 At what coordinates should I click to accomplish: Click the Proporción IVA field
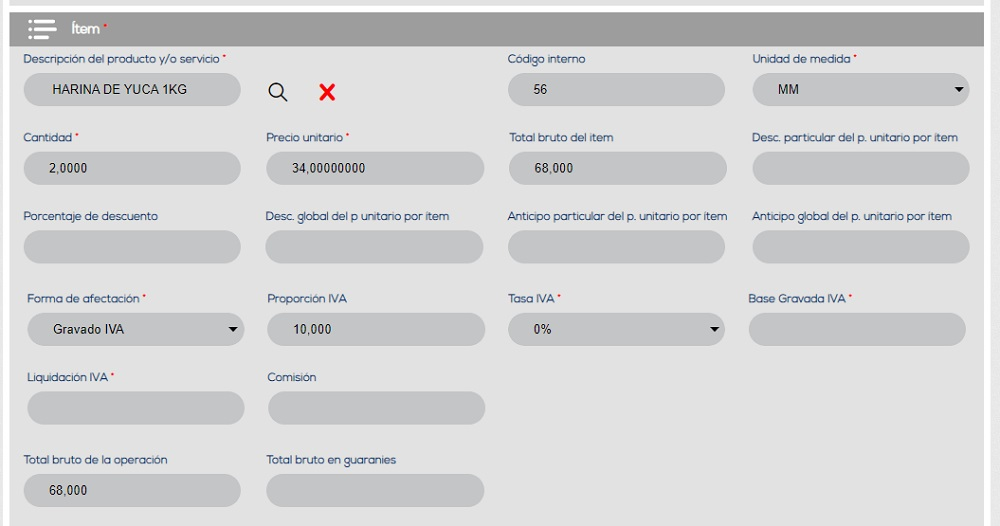tap(376, 329)
